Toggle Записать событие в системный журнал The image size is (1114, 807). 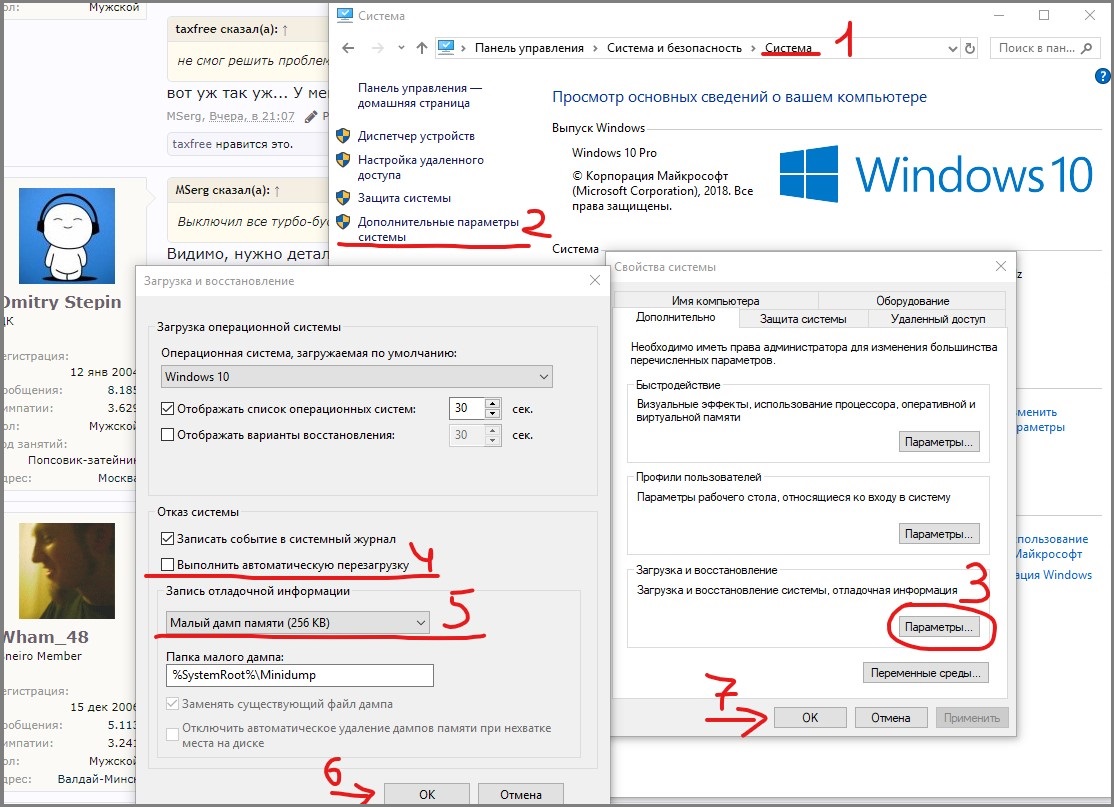click(168, 538)
